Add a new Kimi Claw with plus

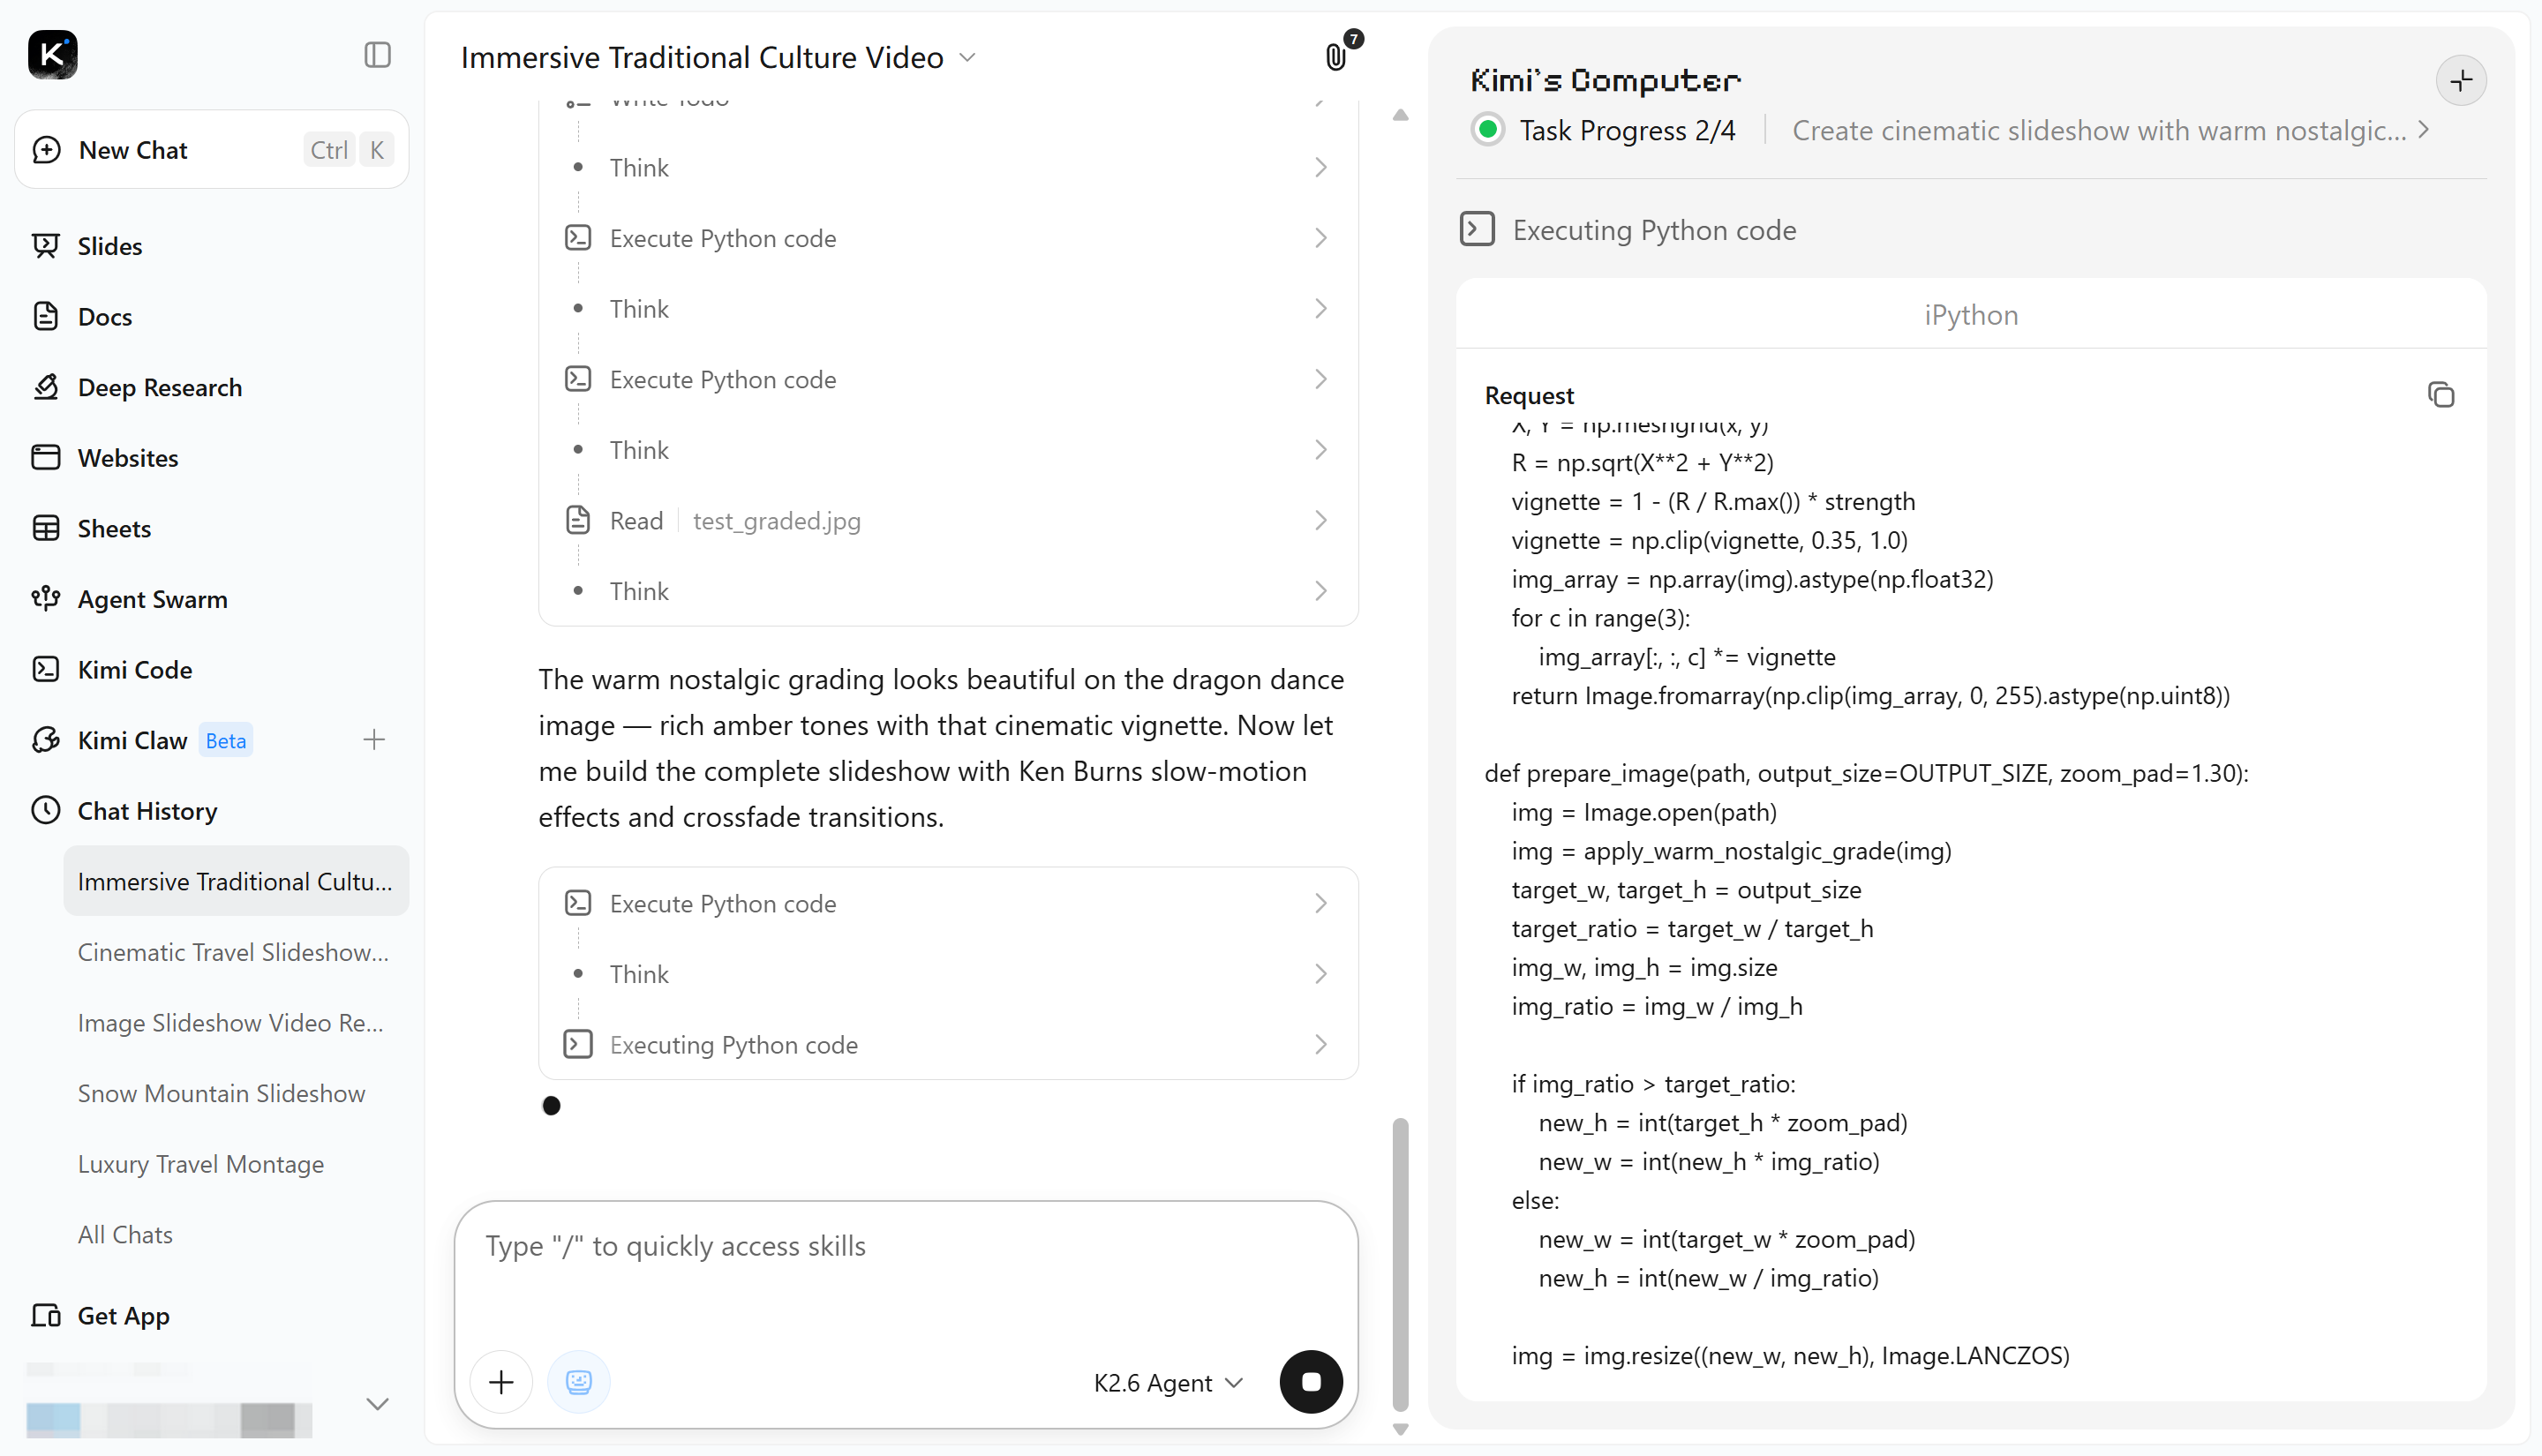[374, 741]
